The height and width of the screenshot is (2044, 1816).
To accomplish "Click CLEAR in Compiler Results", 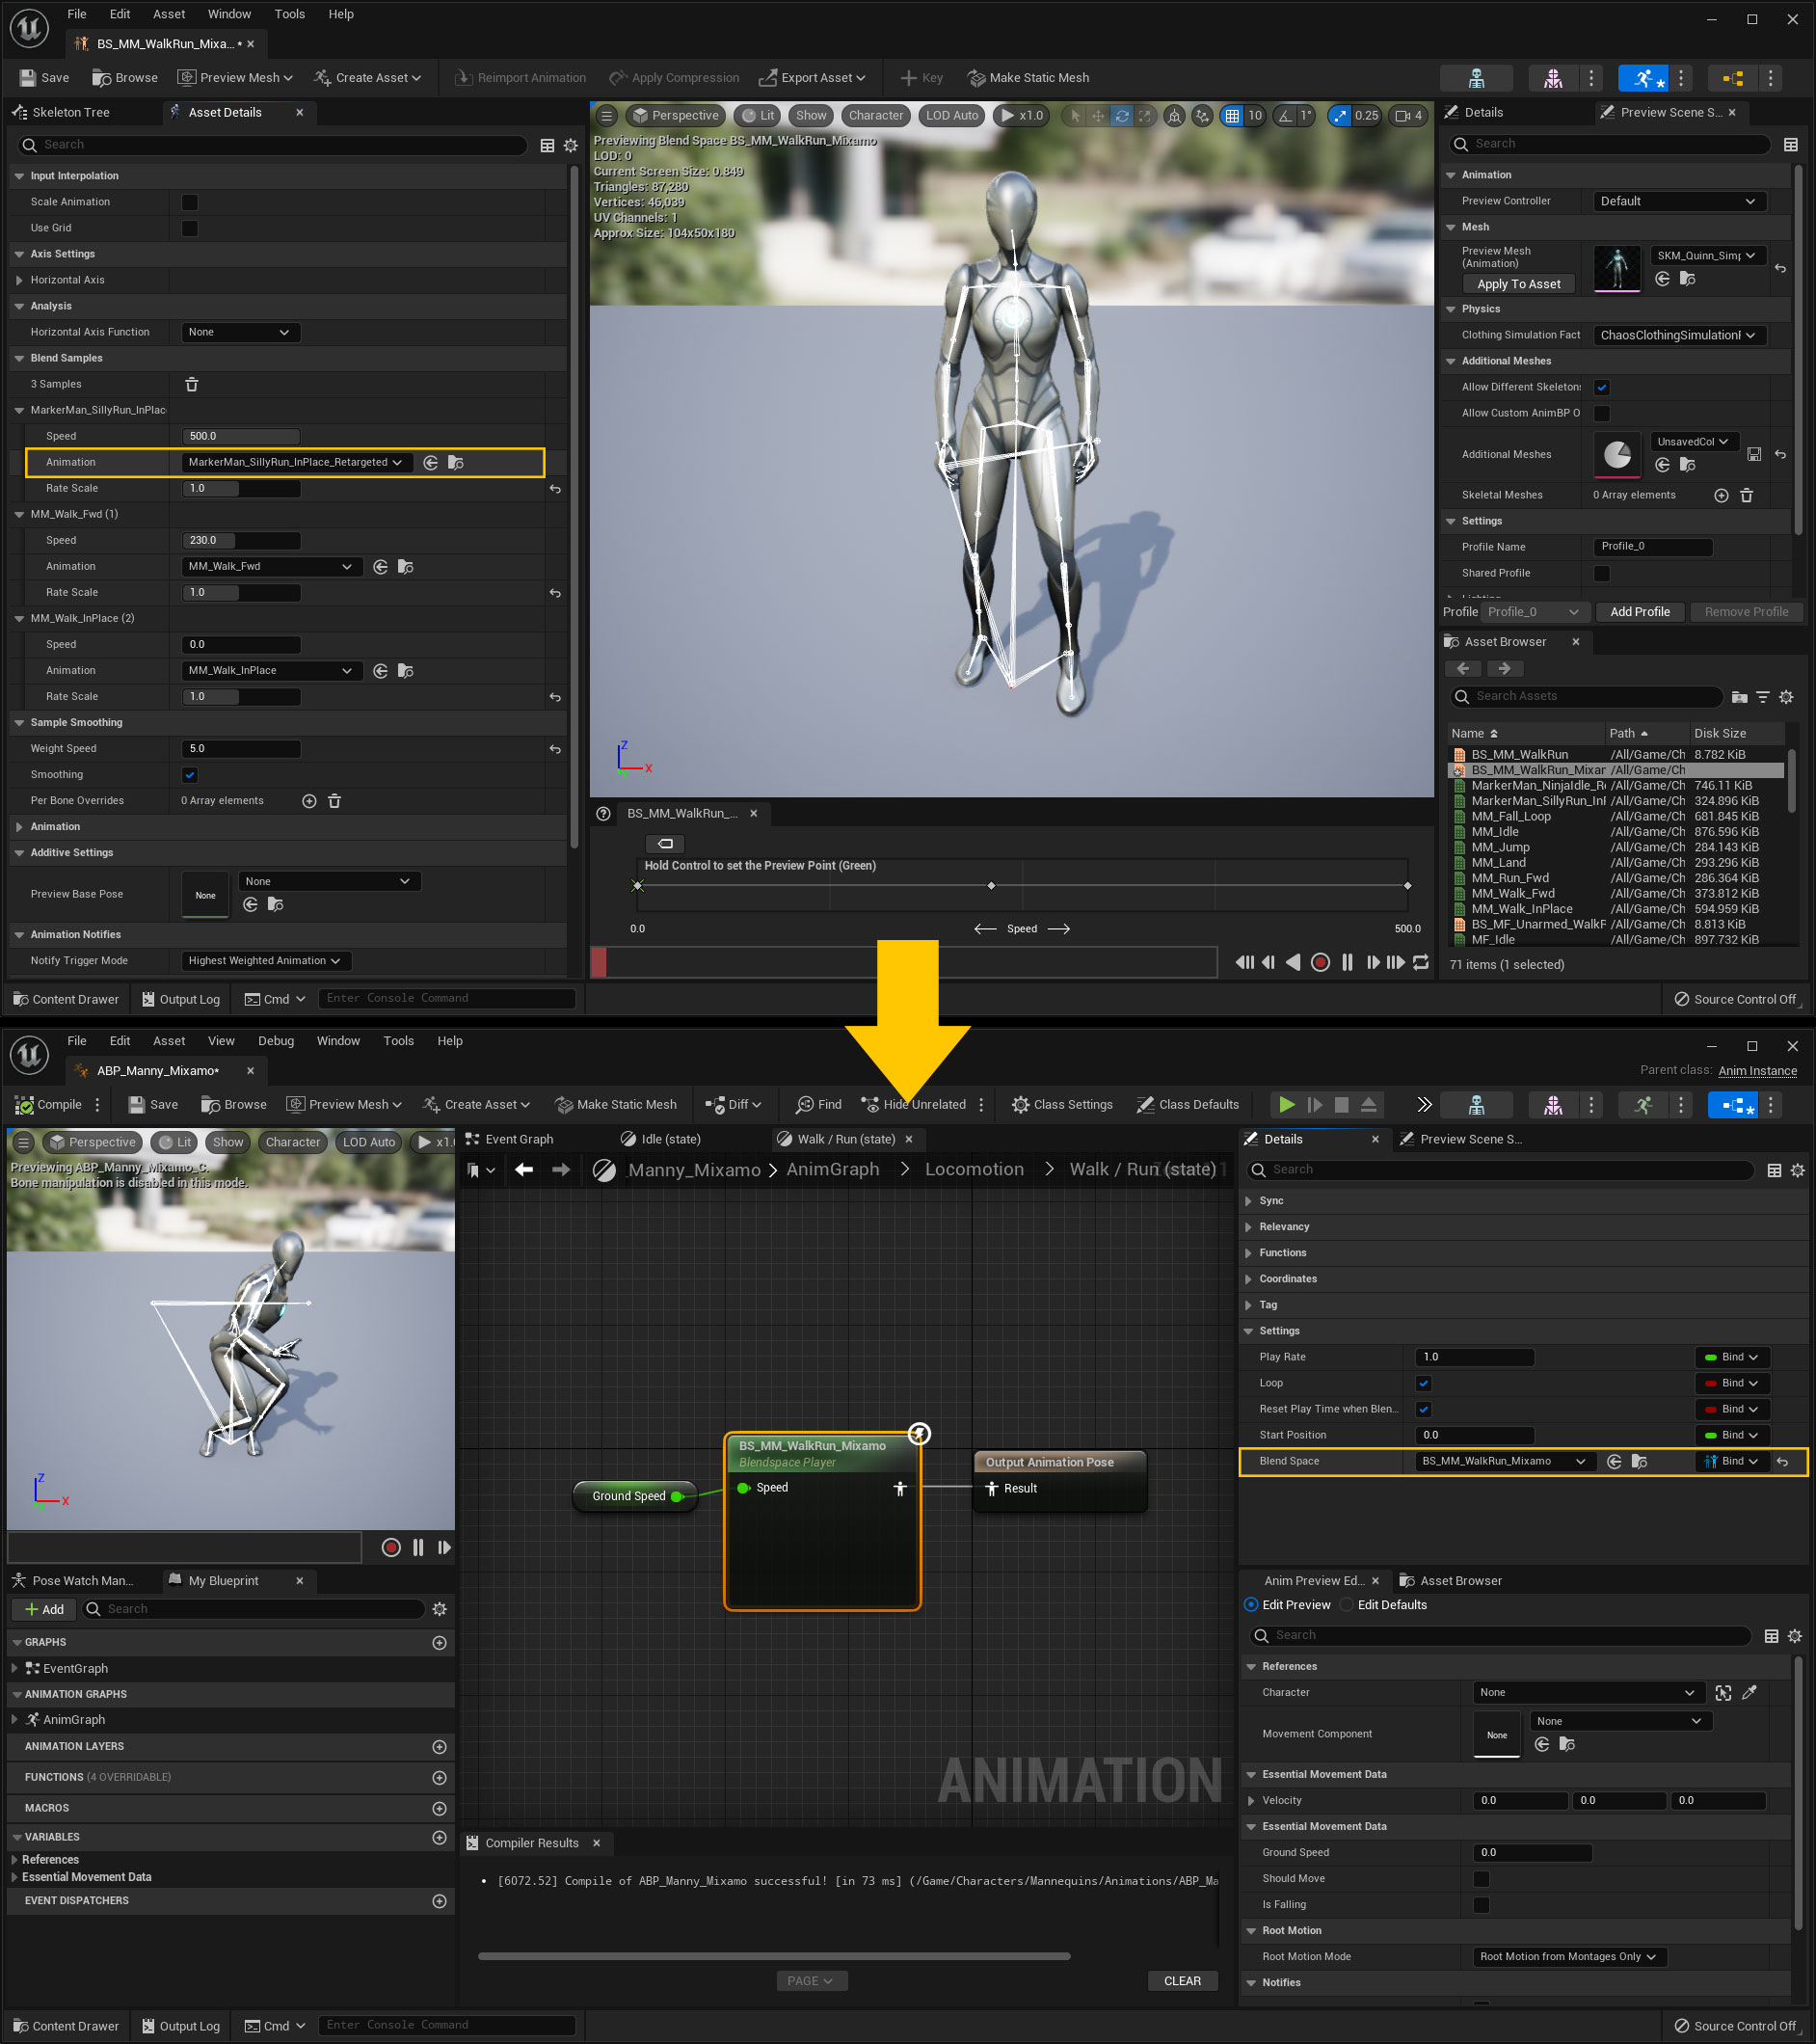I will [x=1182, y=1981].
